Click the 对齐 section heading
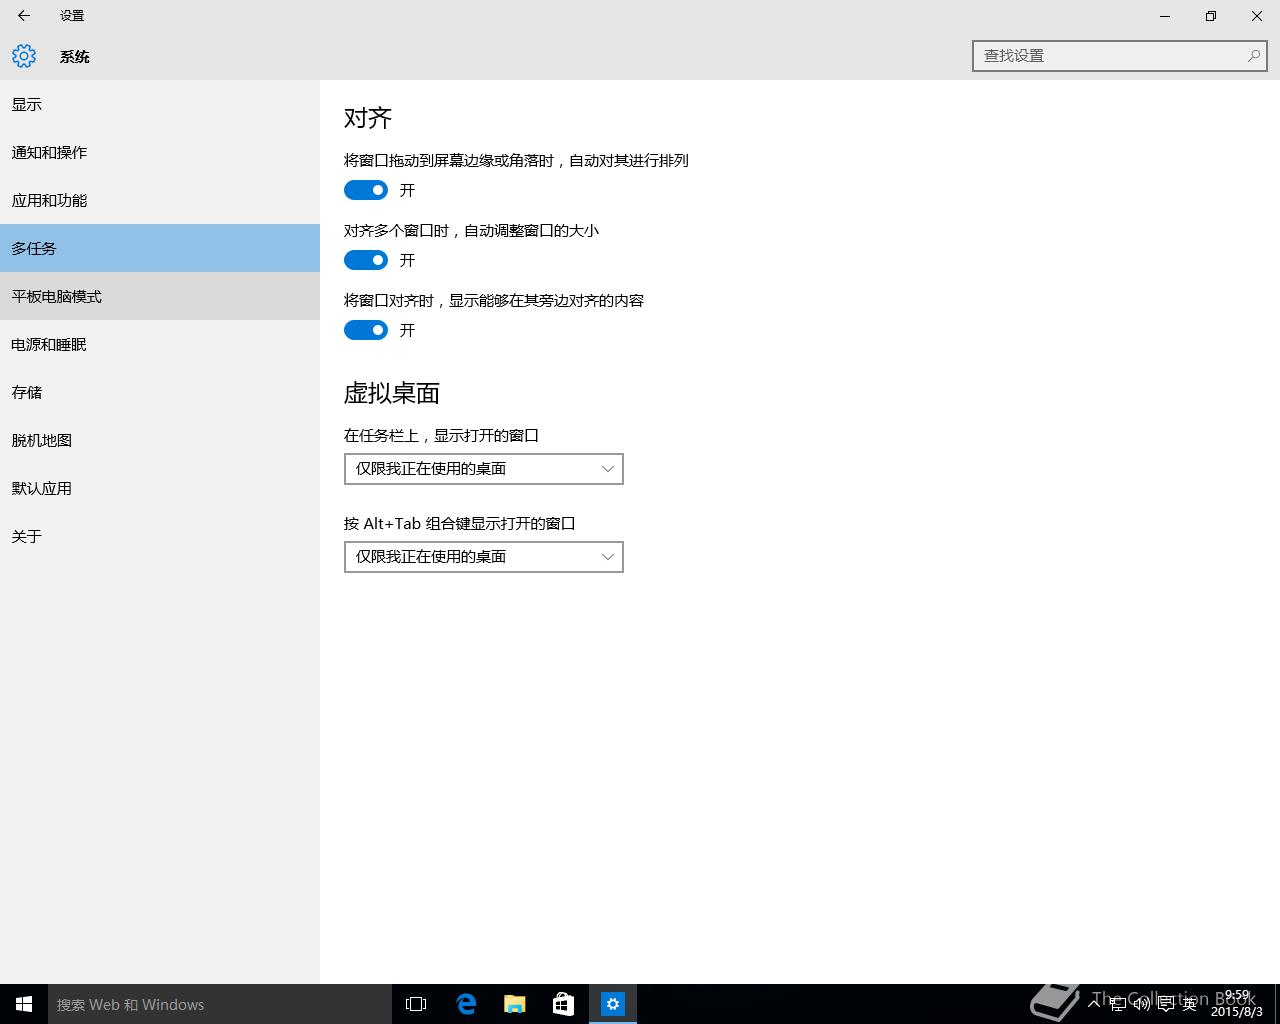 pos(368,118)
